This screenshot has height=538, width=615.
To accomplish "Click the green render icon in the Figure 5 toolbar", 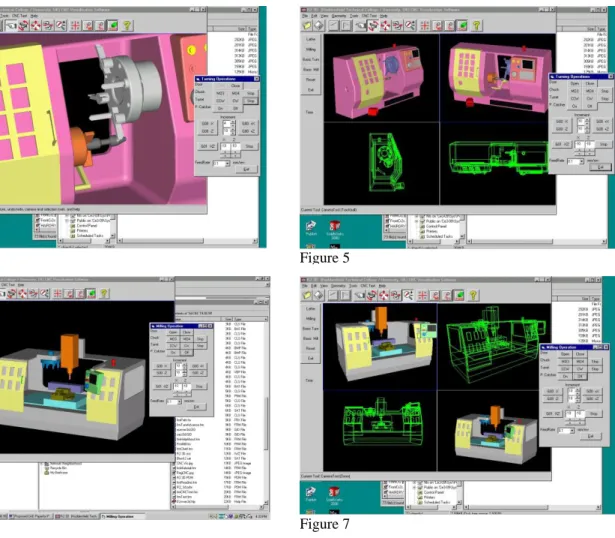I will (x=463, y=25).
